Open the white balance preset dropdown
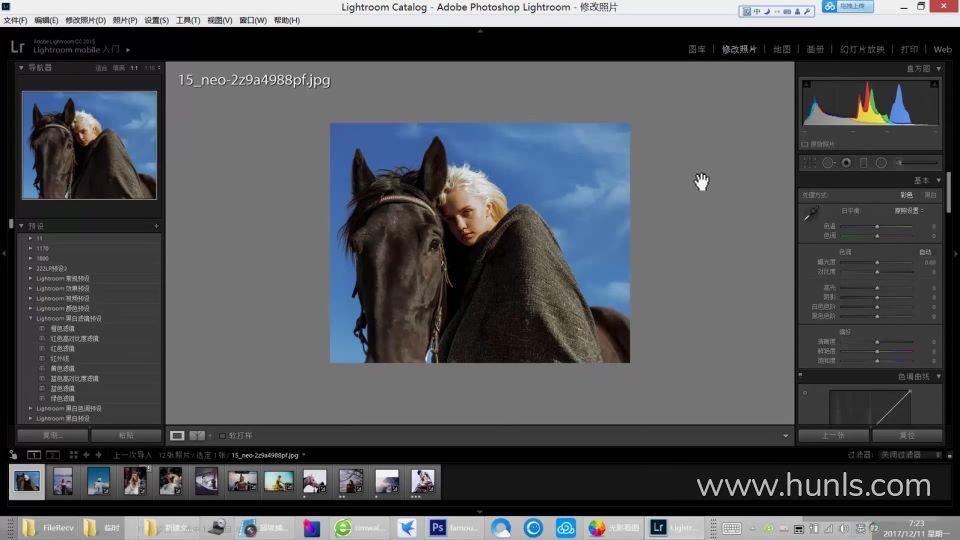The width and height of the screenshot is (960, 540). tap(909, 211)
